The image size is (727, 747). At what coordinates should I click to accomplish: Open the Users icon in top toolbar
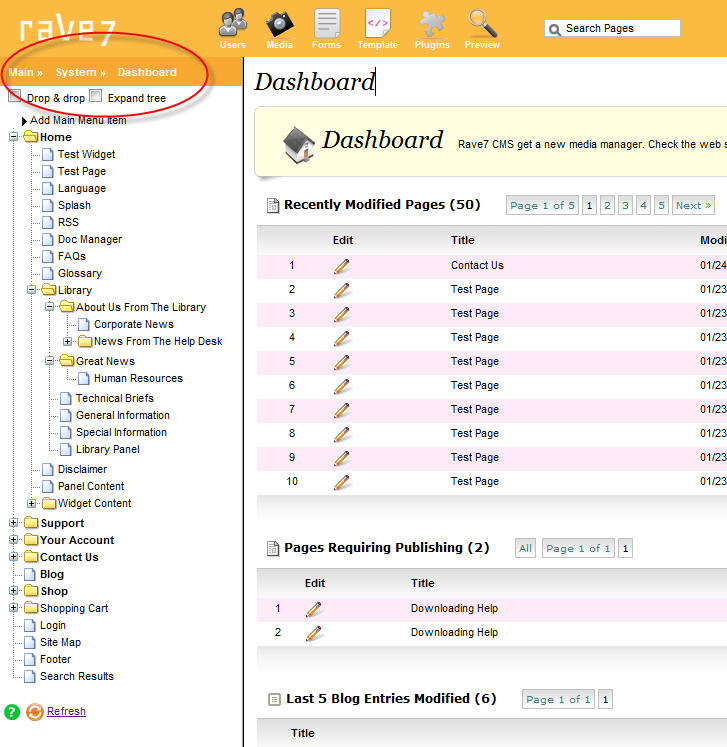(x=232, y=23)
